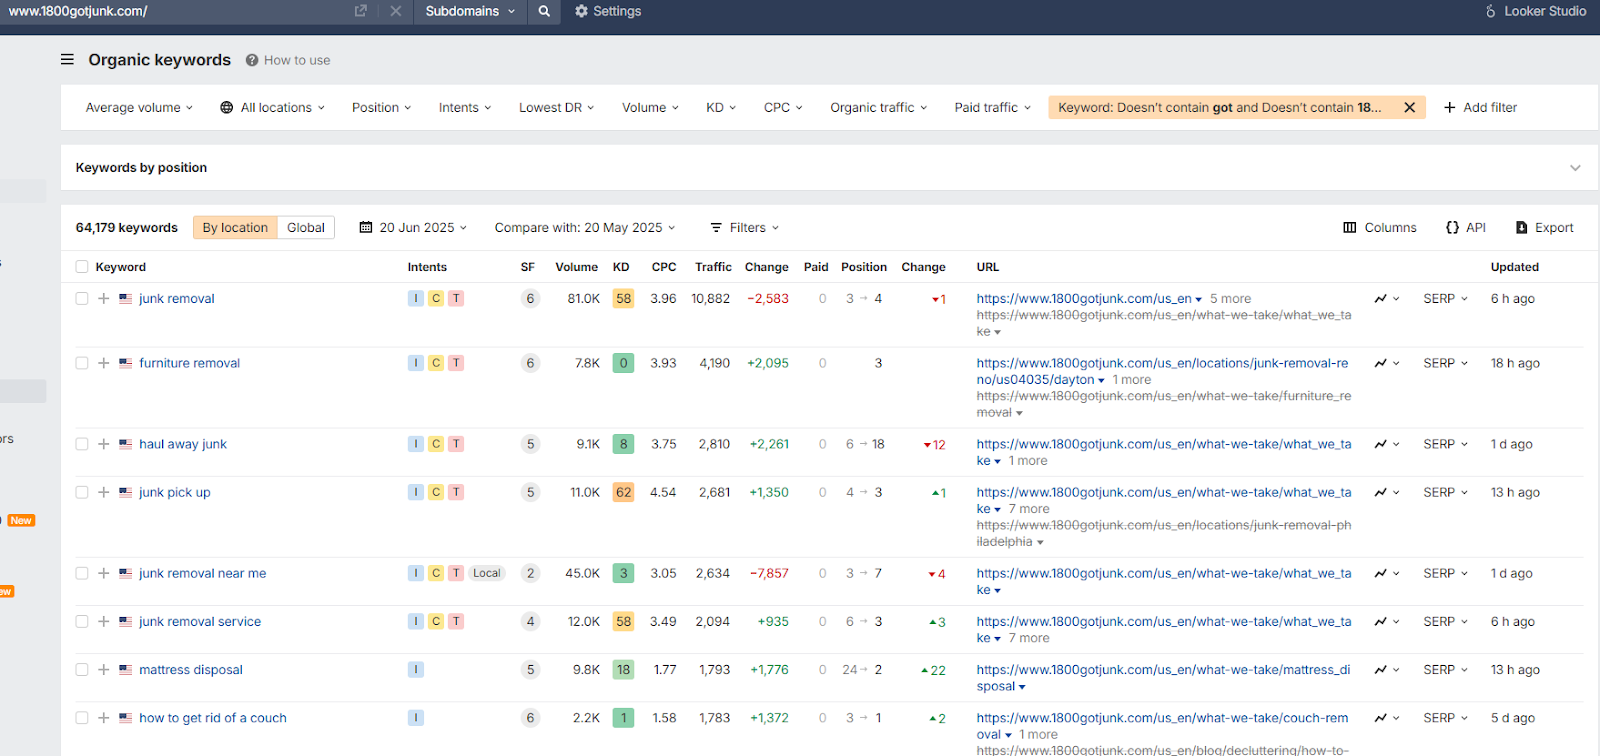
Task: Export the keywords table
Action: coord(1545,228)
